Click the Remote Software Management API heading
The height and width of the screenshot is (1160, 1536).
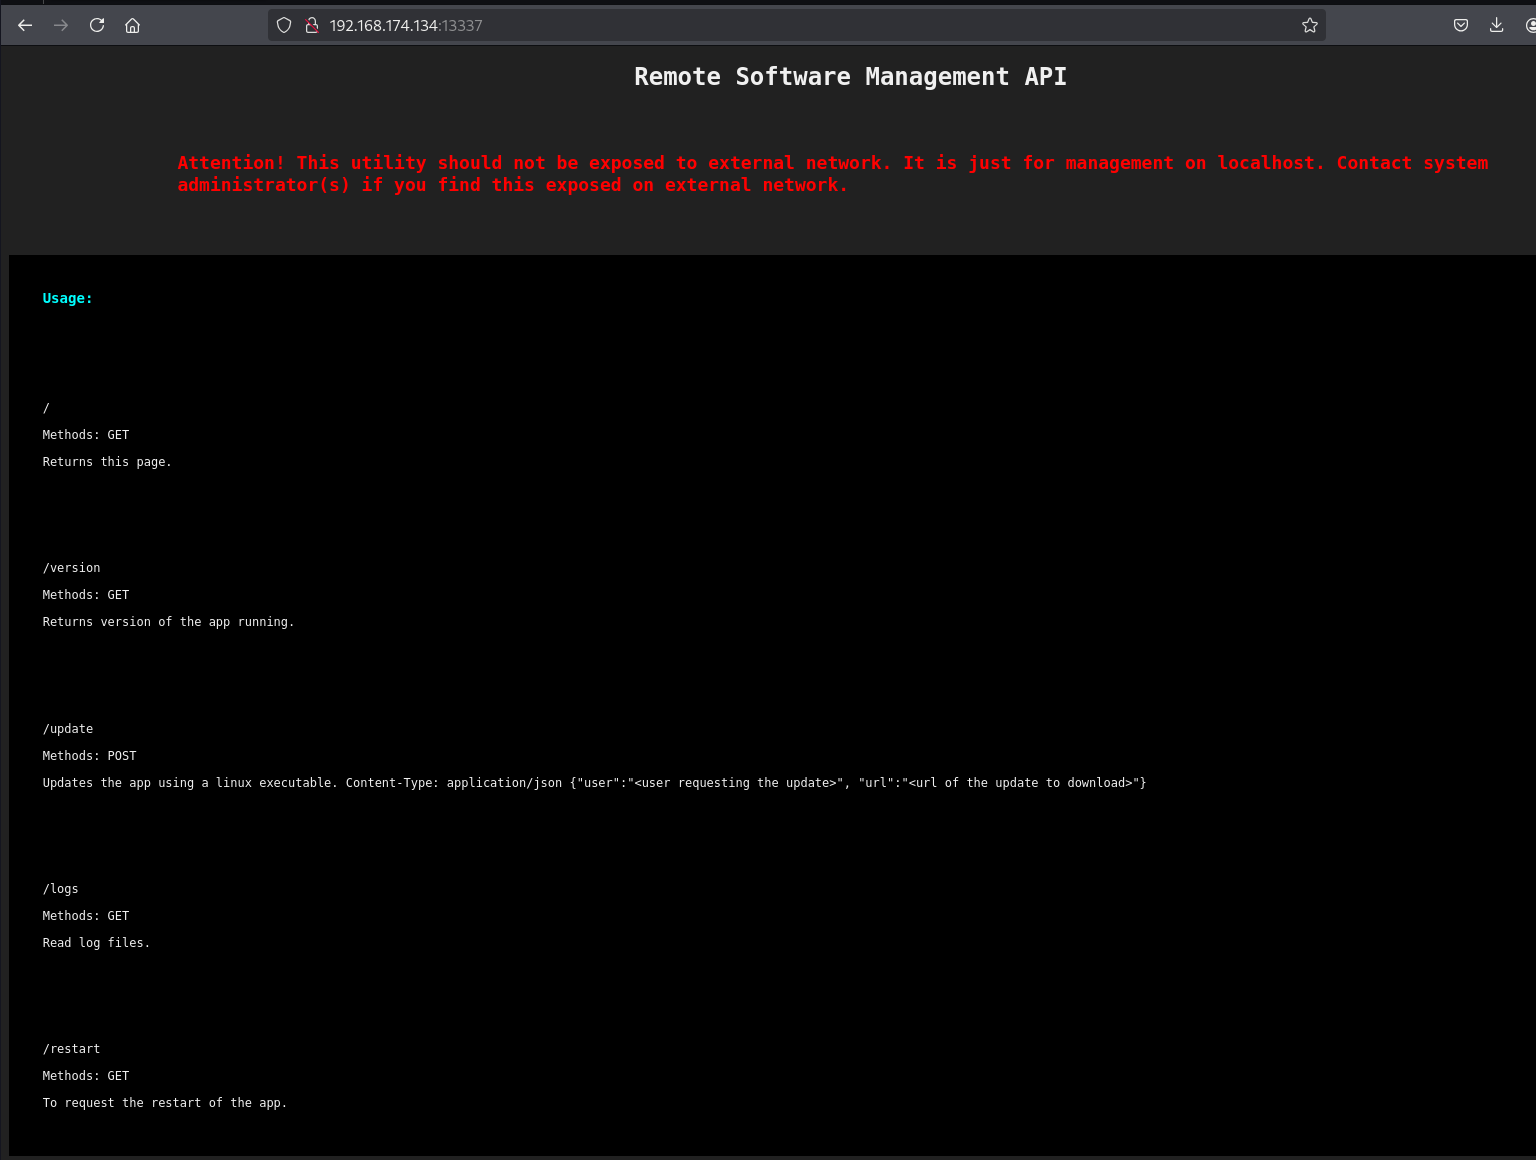pyautogui.click(x=850, y=77)
